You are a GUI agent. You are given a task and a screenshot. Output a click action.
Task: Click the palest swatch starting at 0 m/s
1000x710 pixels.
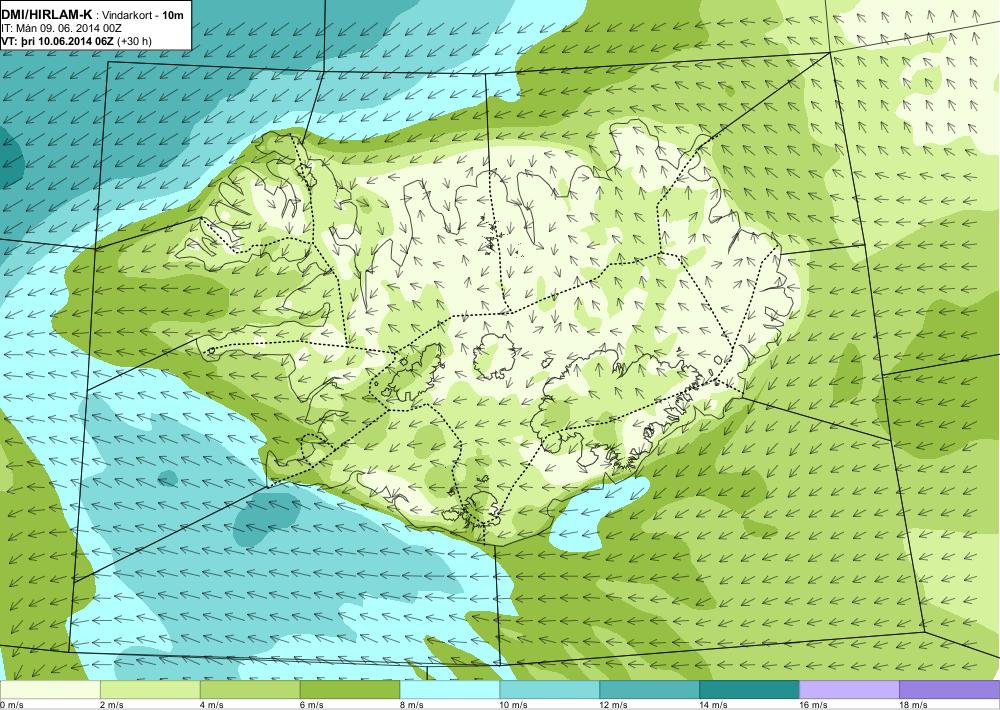click(x=50, y=690)
